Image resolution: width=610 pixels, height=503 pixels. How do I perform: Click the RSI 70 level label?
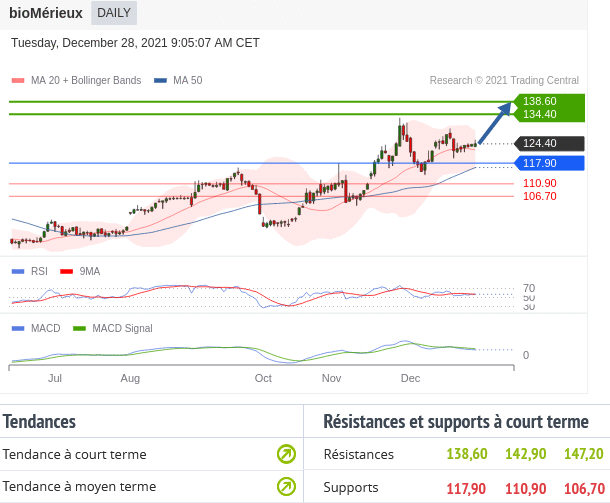point(529,288)
